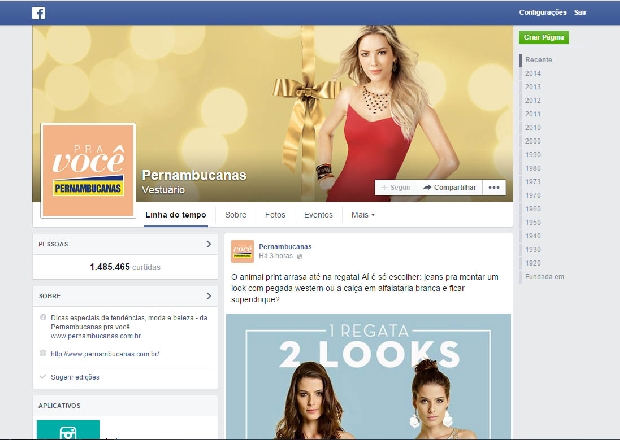
Task: Jump to 2014 on timeline
Action: pos(533,74)
